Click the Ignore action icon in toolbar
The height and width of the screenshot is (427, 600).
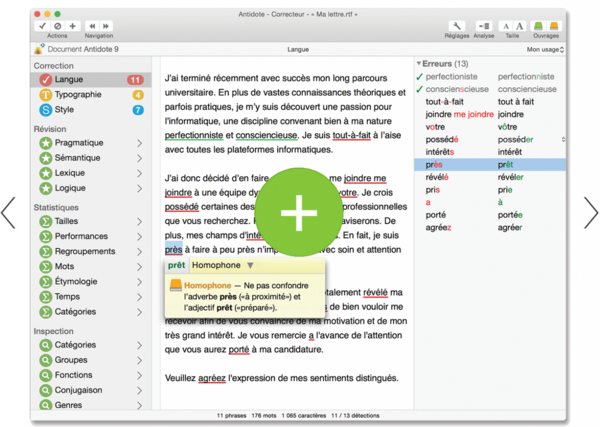coord(57,26)
